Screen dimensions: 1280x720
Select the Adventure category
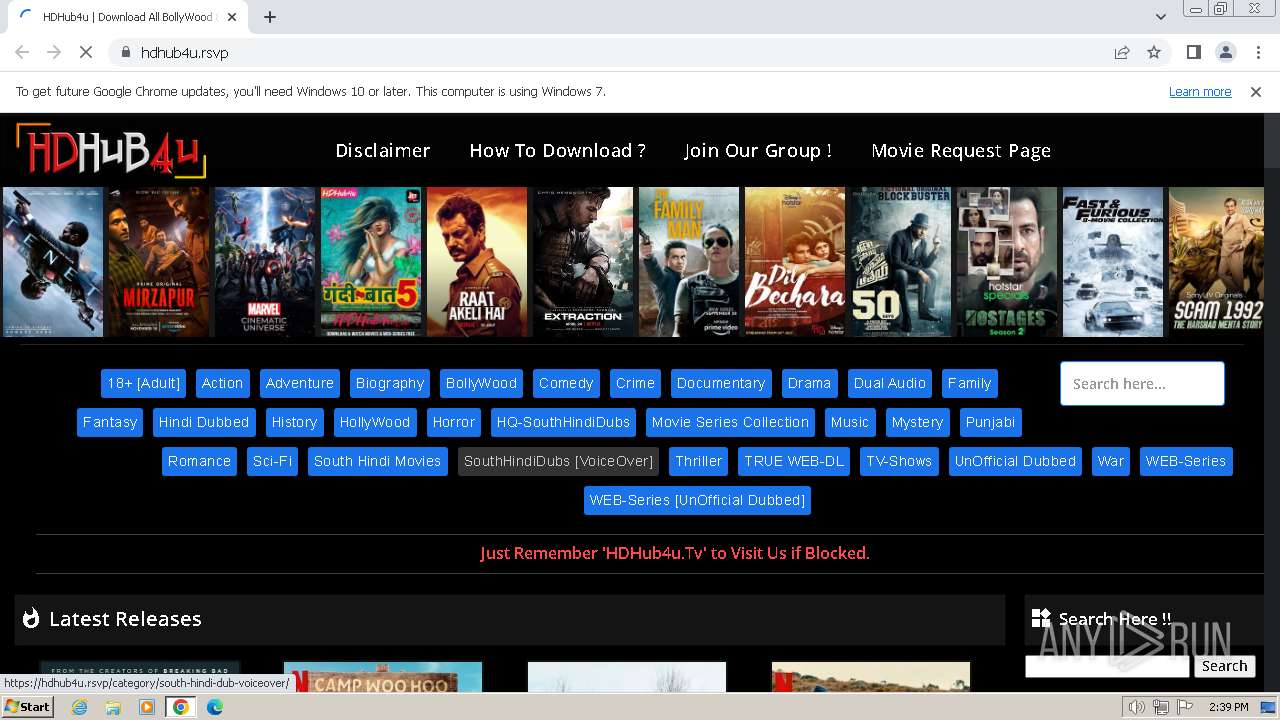(x=300, y=383)
